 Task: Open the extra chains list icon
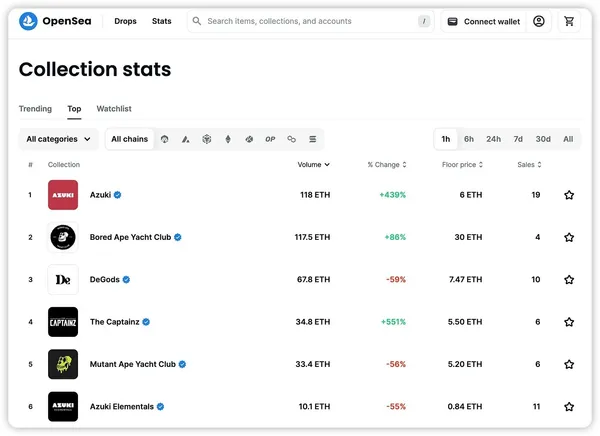[x=313, y=139]
